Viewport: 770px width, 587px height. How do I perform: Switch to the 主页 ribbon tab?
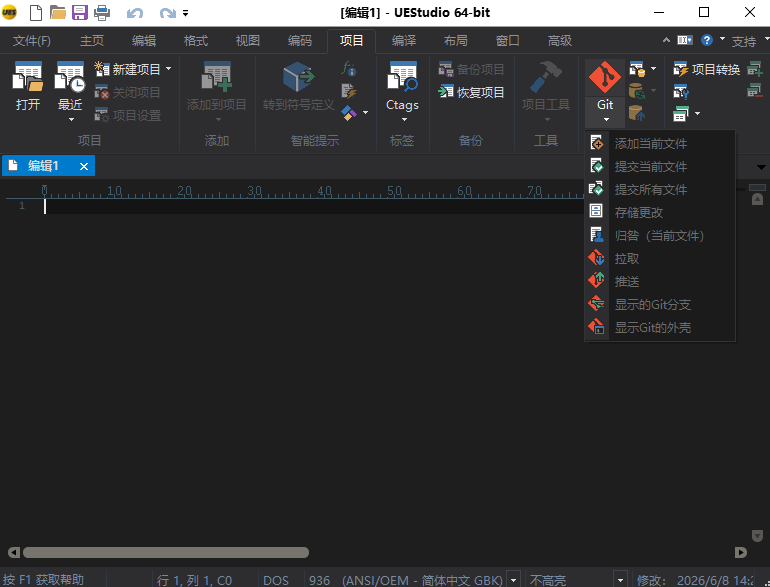[92, 41]
